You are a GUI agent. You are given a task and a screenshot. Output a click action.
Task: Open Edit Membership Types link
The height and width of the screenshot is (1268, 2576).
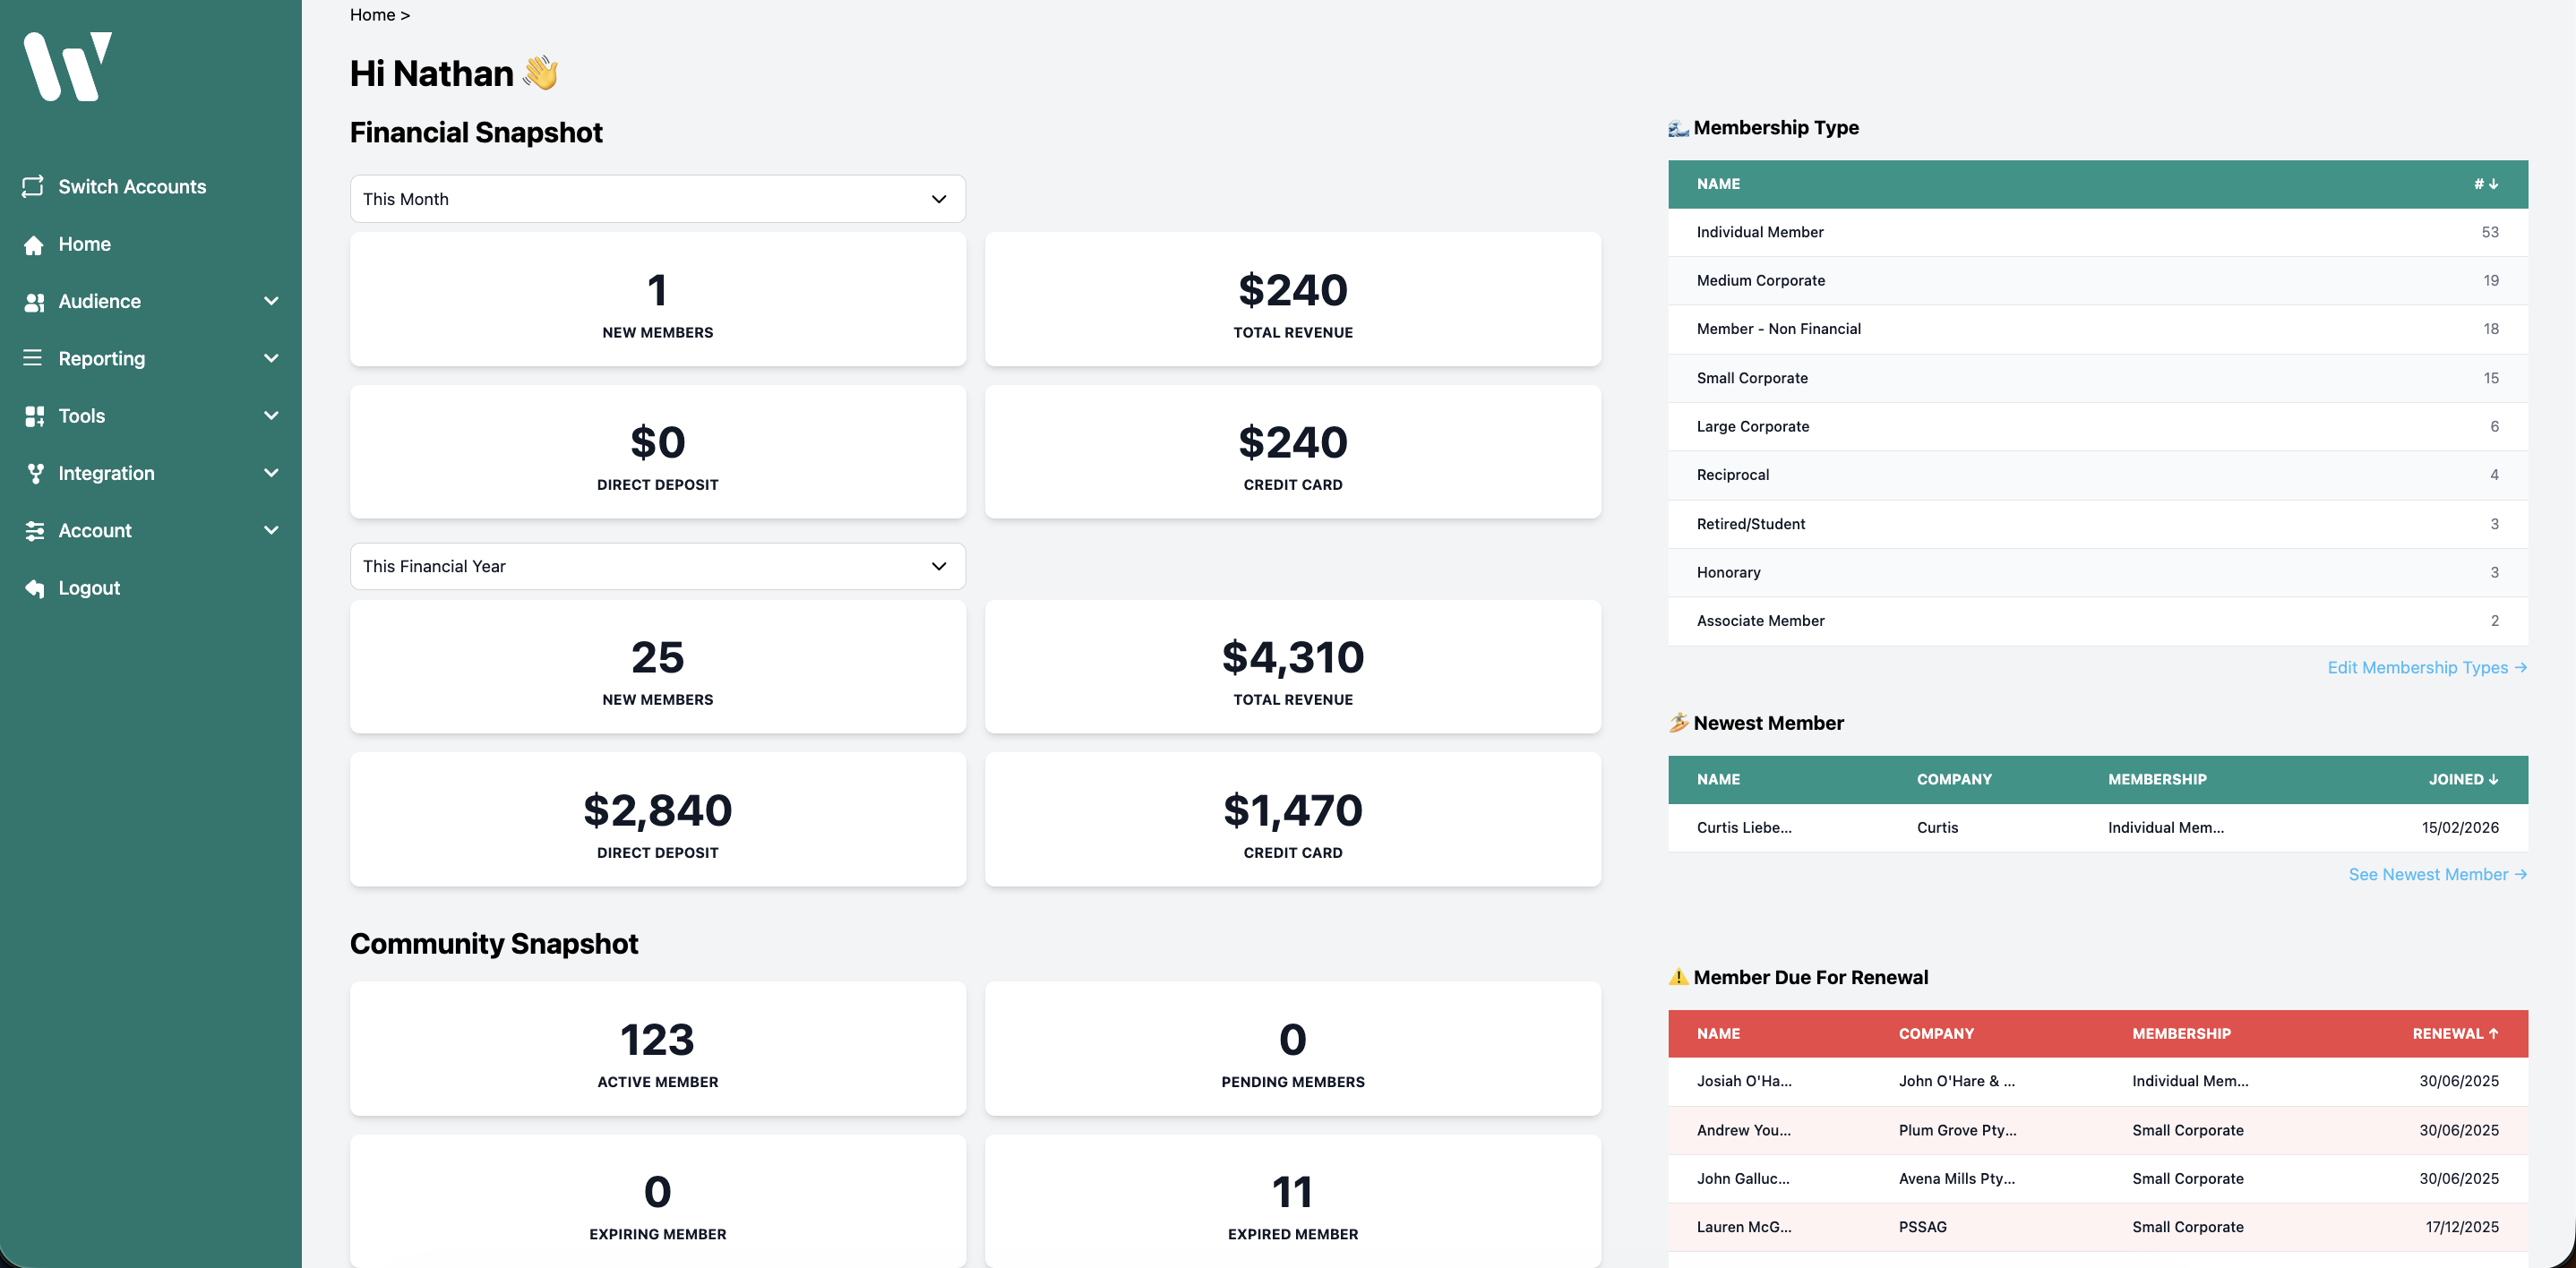[2427, 667]
